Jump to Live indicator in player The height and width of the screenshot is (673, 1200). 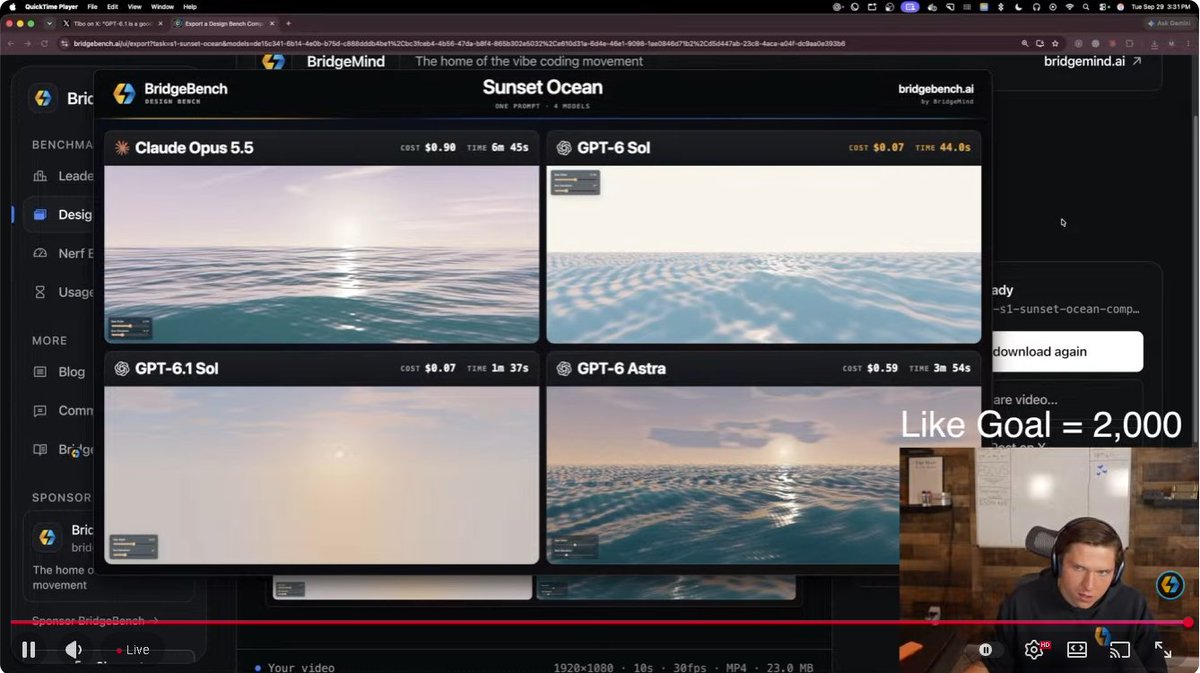pyautogui.click(x=133, y=650)
